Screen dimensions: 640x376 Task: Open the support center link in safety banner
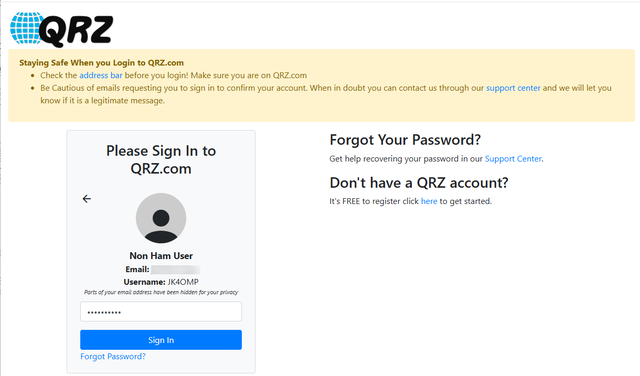(x=513, y=88)
